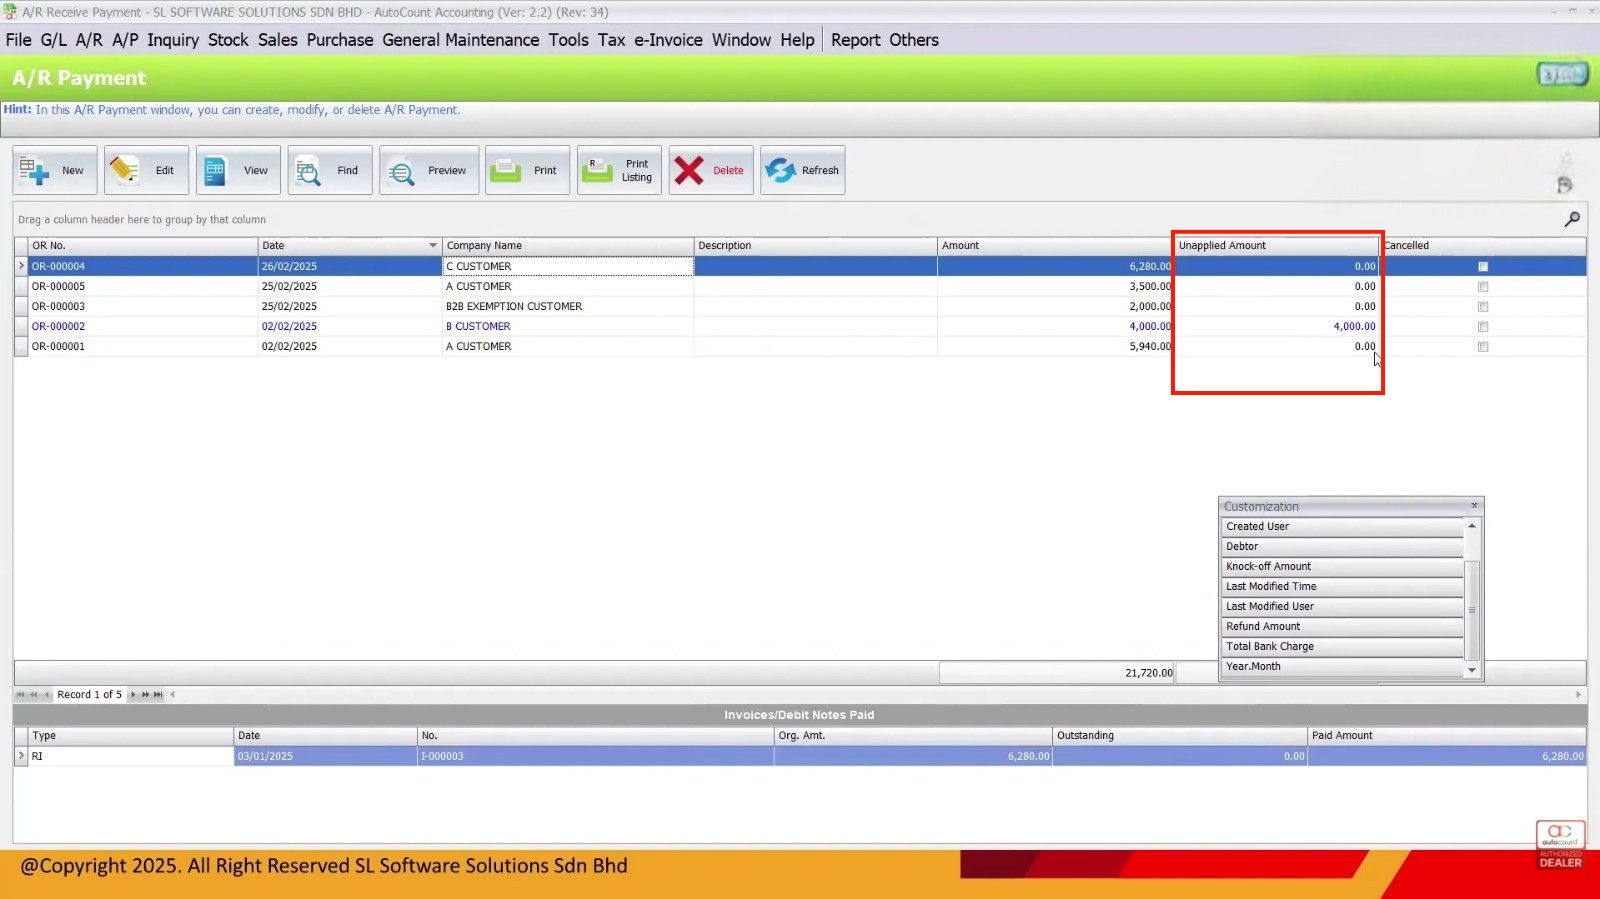Sort by OR No. column header
Screen dimensions: 1600x899
(142, 246)
